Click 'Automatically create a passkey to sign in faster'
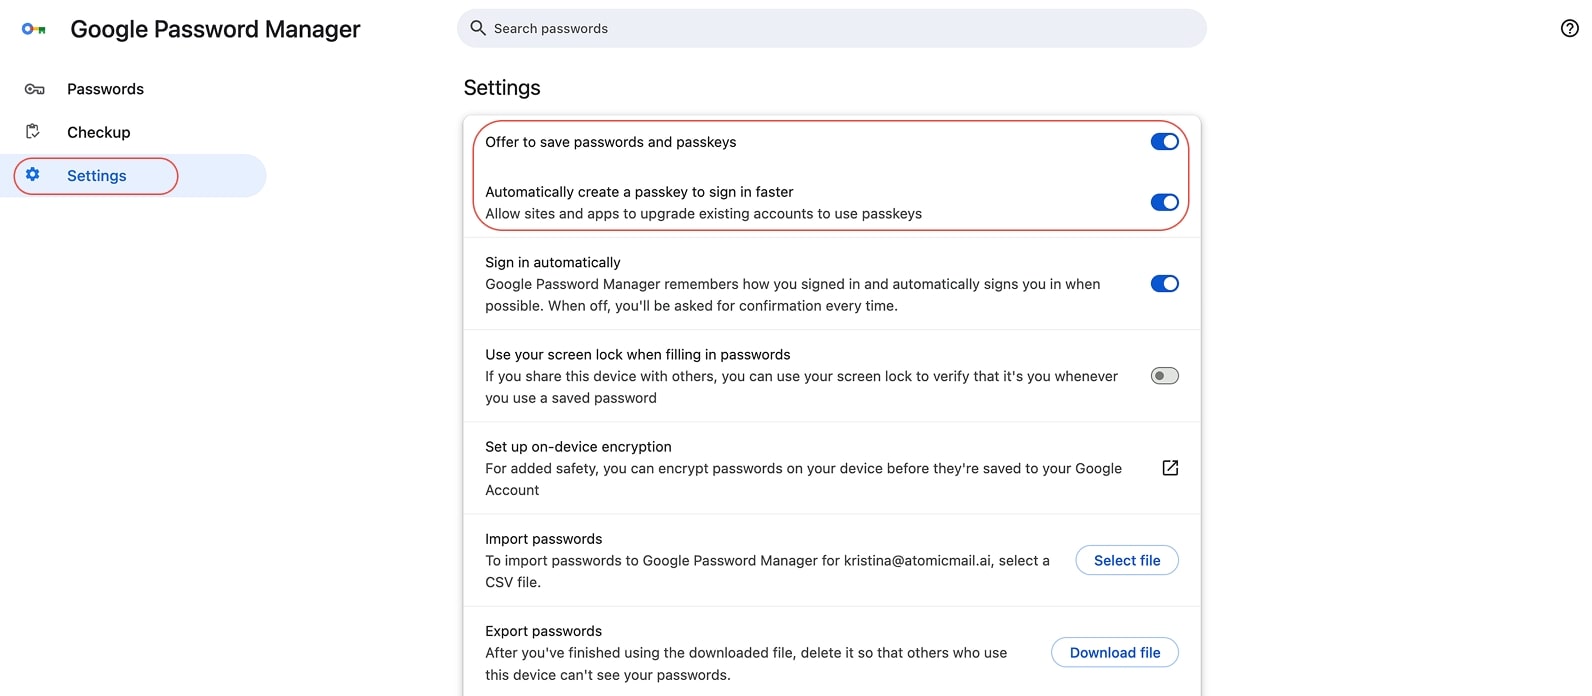 tap(639, 192)
